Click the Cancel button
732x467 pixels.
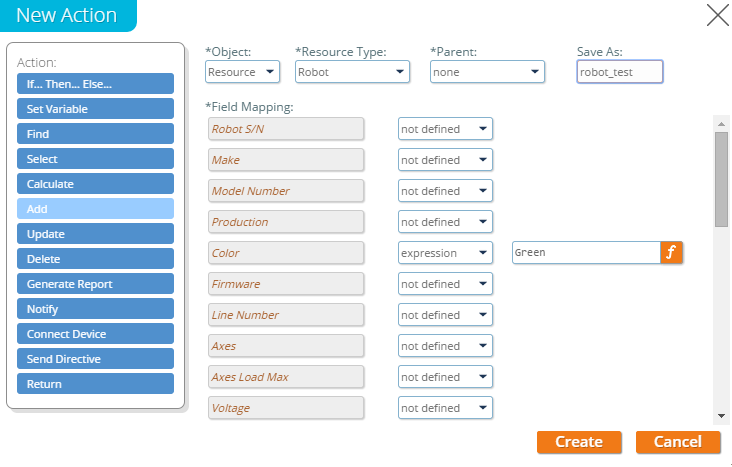678,442
